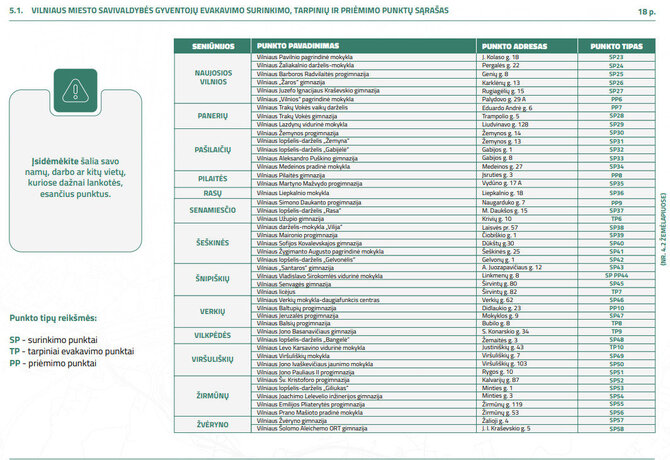The image size is (670, 460).
Task: Select 'Vilniaus Užupio gimnazija'
Action: (290, 219)
